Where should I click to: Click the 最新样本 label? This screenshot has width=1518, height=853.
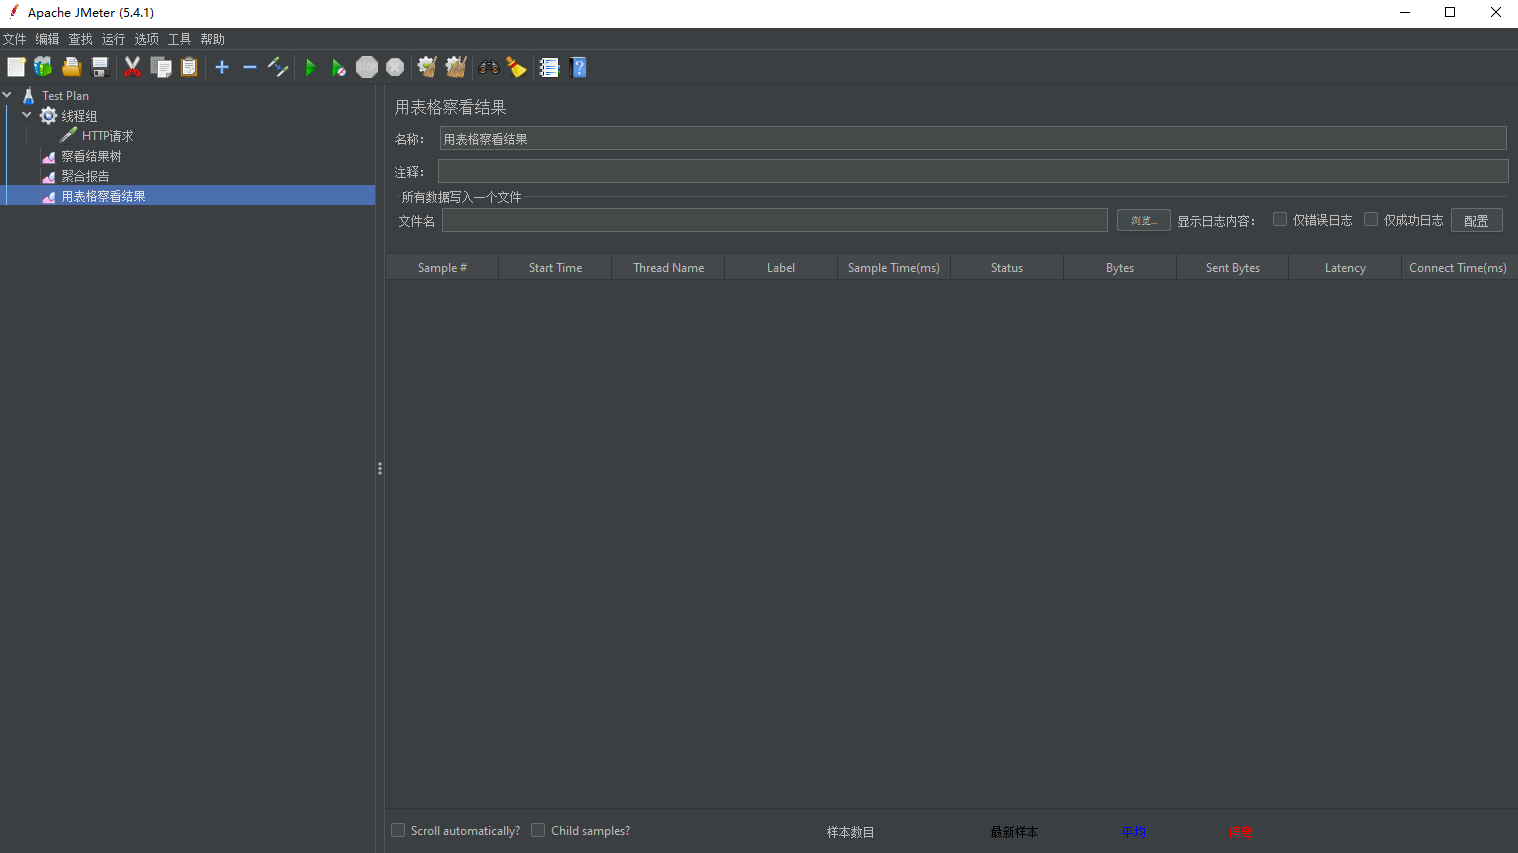pos(1014,832)
